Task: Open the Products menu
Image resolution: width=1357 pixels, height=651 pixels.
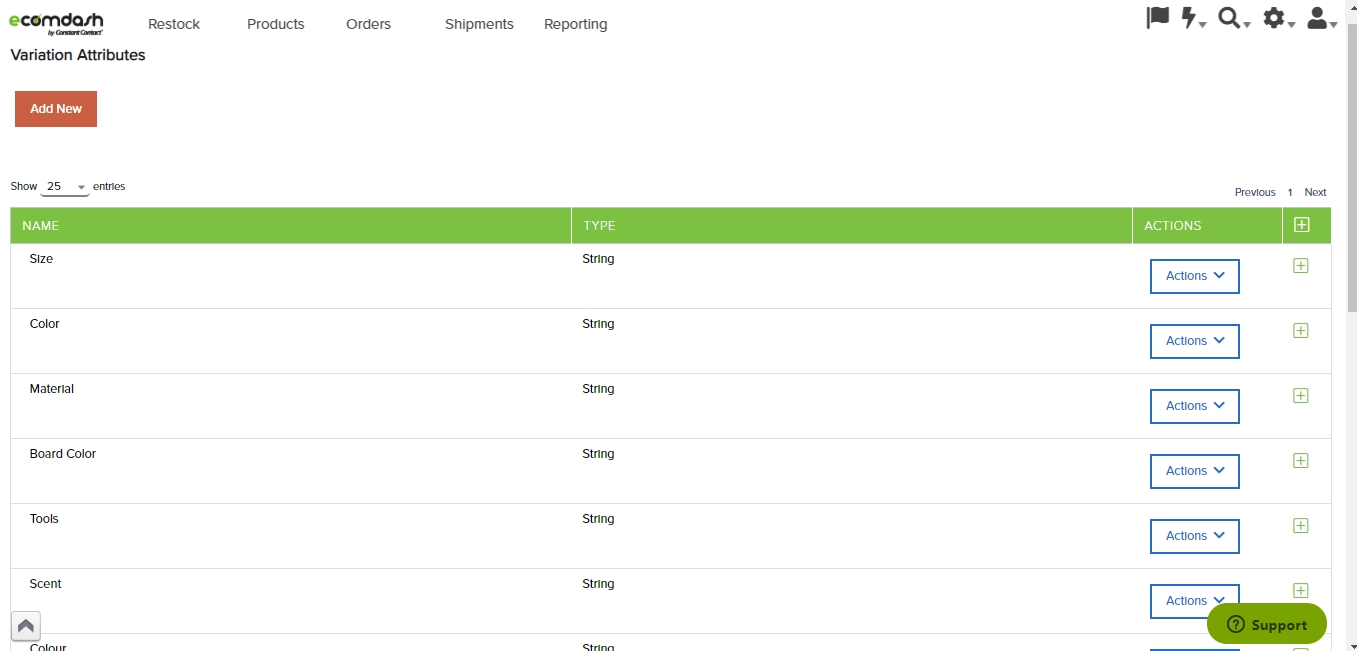Action: click(275, 24)
